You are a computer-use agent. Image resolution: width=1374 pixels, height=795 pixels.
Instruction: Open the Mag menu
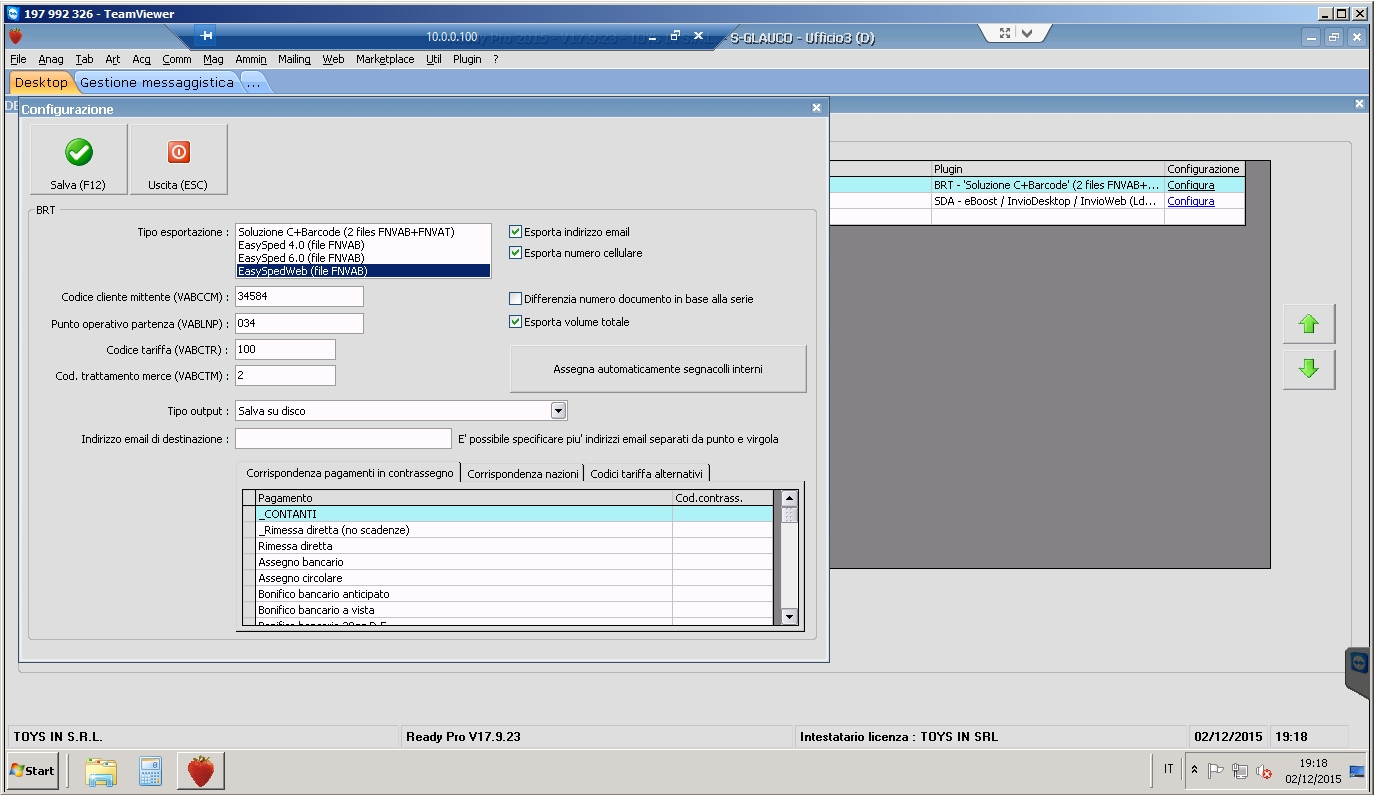click(213, 59)
